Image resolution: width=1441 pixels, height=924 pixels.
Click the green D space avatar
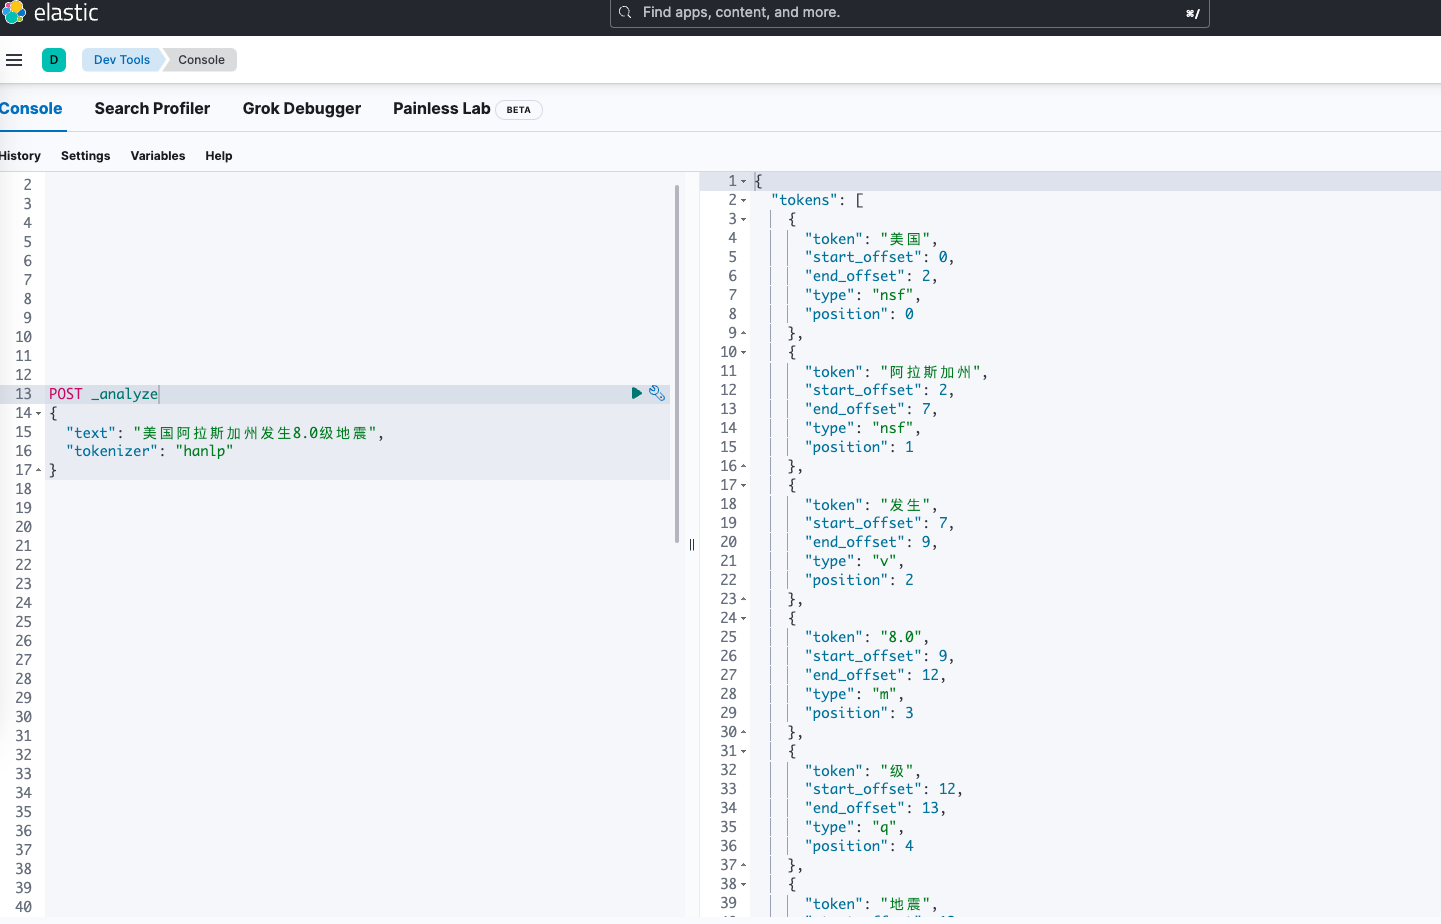[x=54, y=60]
